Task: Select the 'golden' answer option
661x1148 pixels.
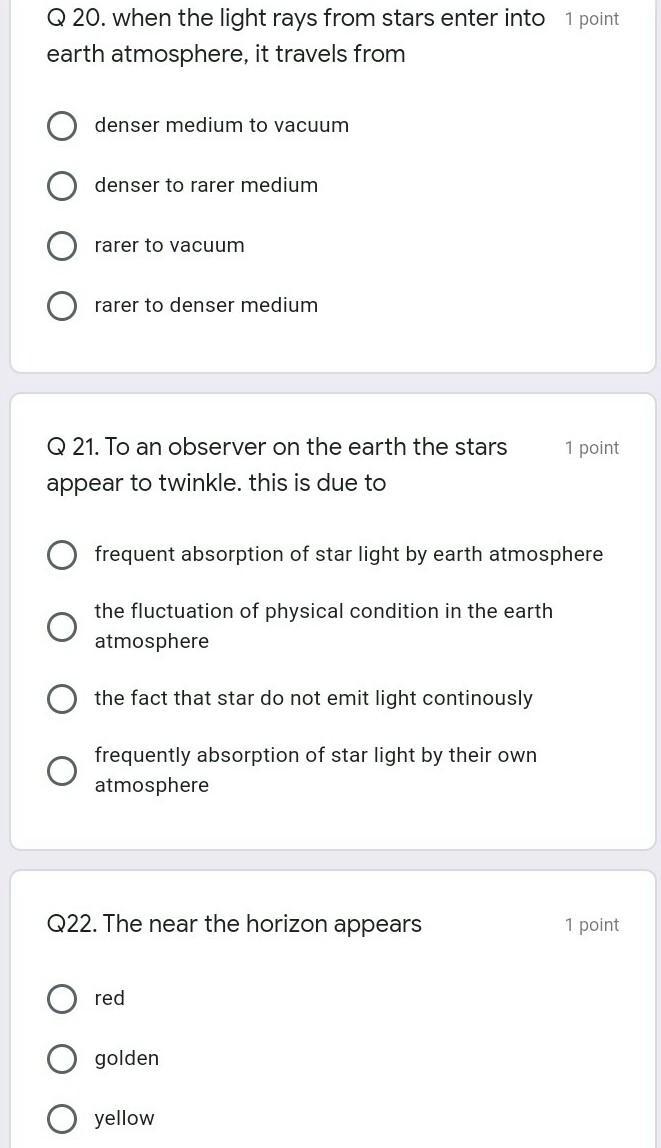Action: pyautogui.click(x=62, y=1059)
